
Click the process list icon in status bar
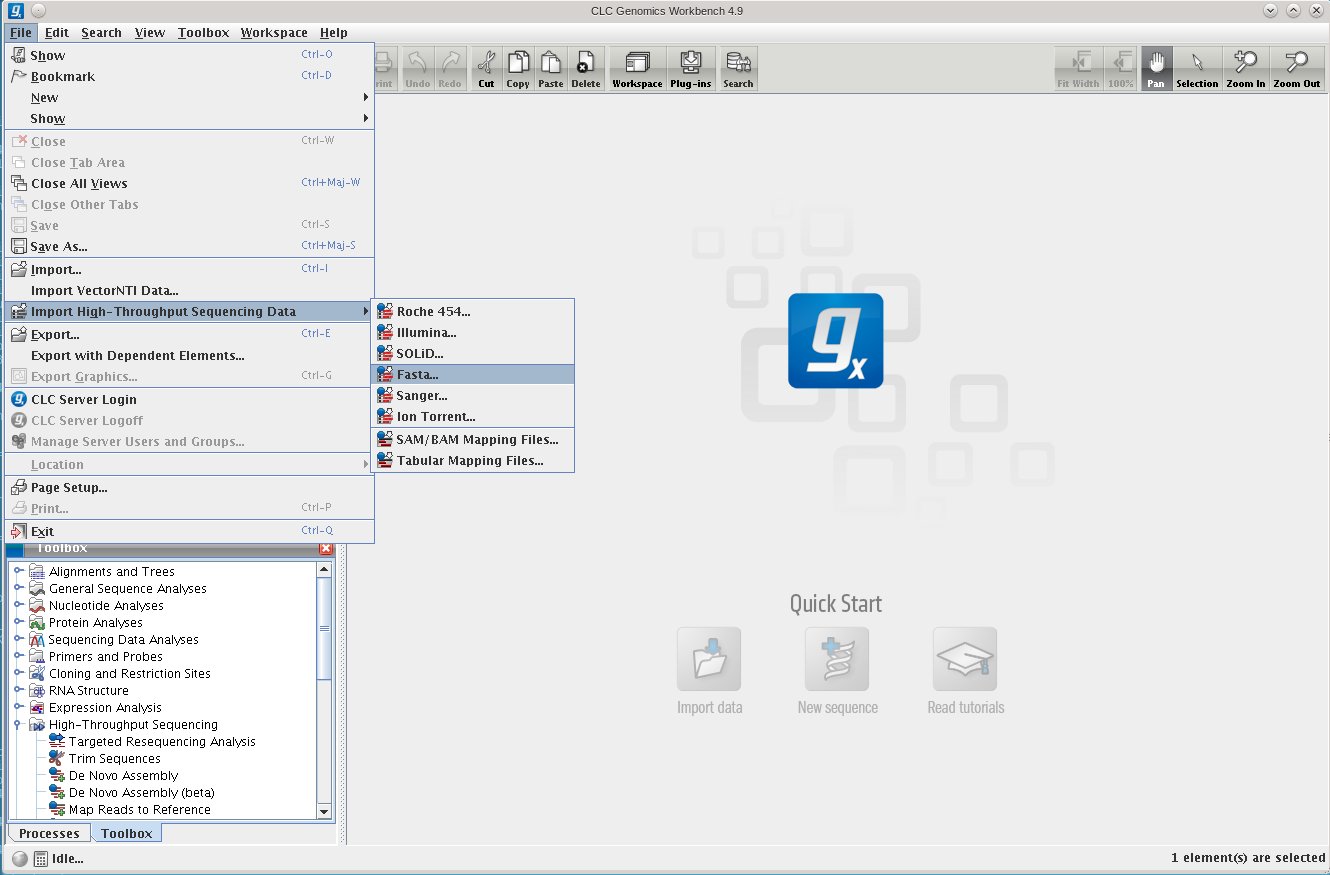click(41, 858)
